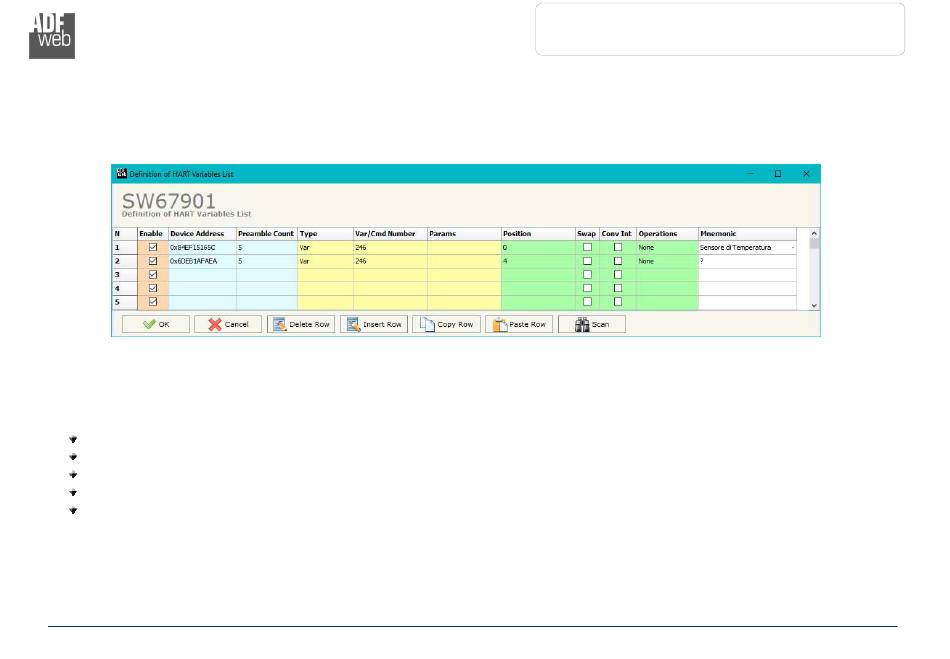Check Swap for row 4
The height and width of the screenshot is (659, 950).
coord(587,288)
